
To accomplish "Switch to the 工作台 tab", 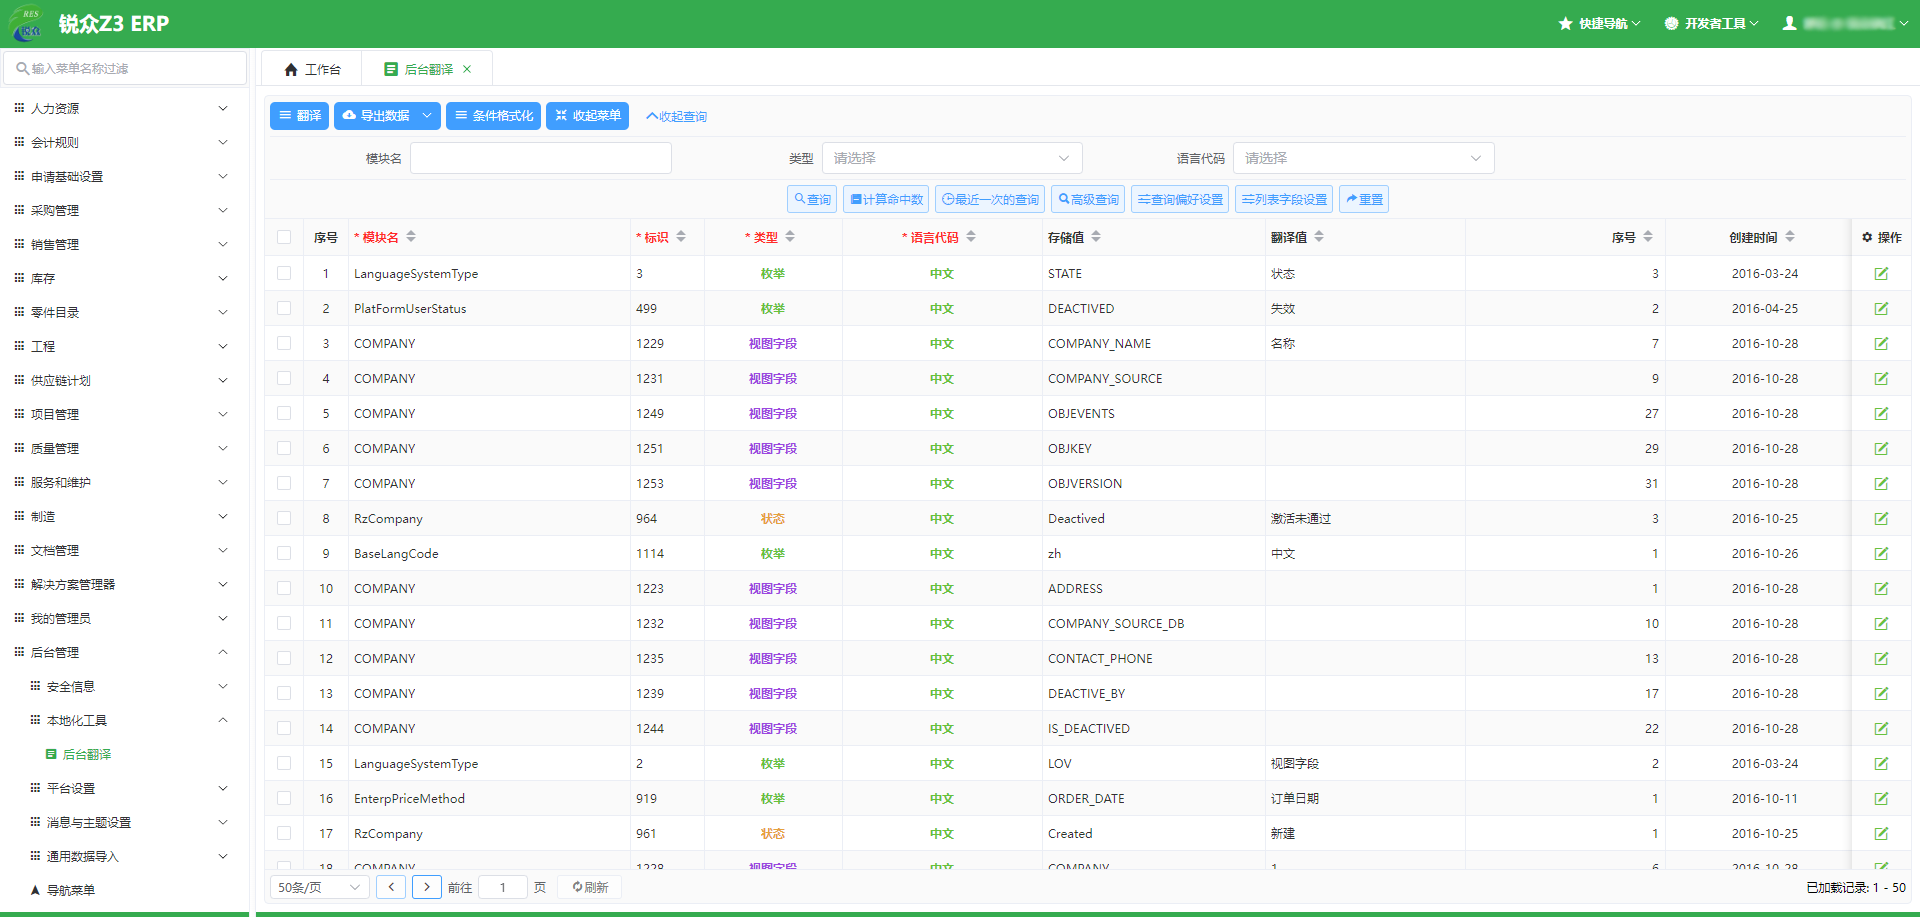I will tap(312, 69).
